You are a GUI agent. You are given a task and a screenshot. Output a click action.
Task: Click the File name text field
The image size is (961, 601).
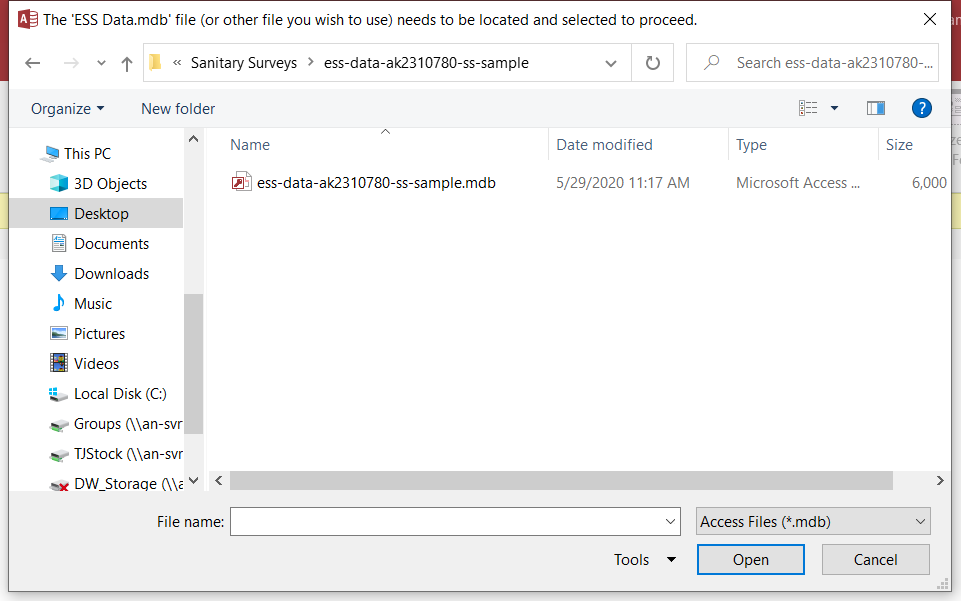coord(446,521)
